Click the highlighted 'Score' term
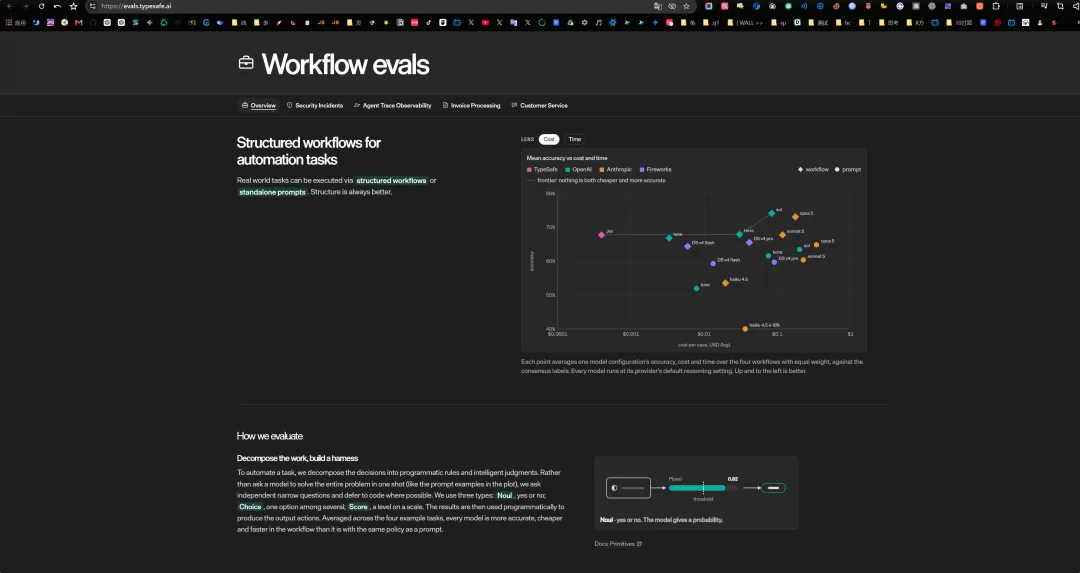This screenshot has height=573, width=1080. (358, 507)
